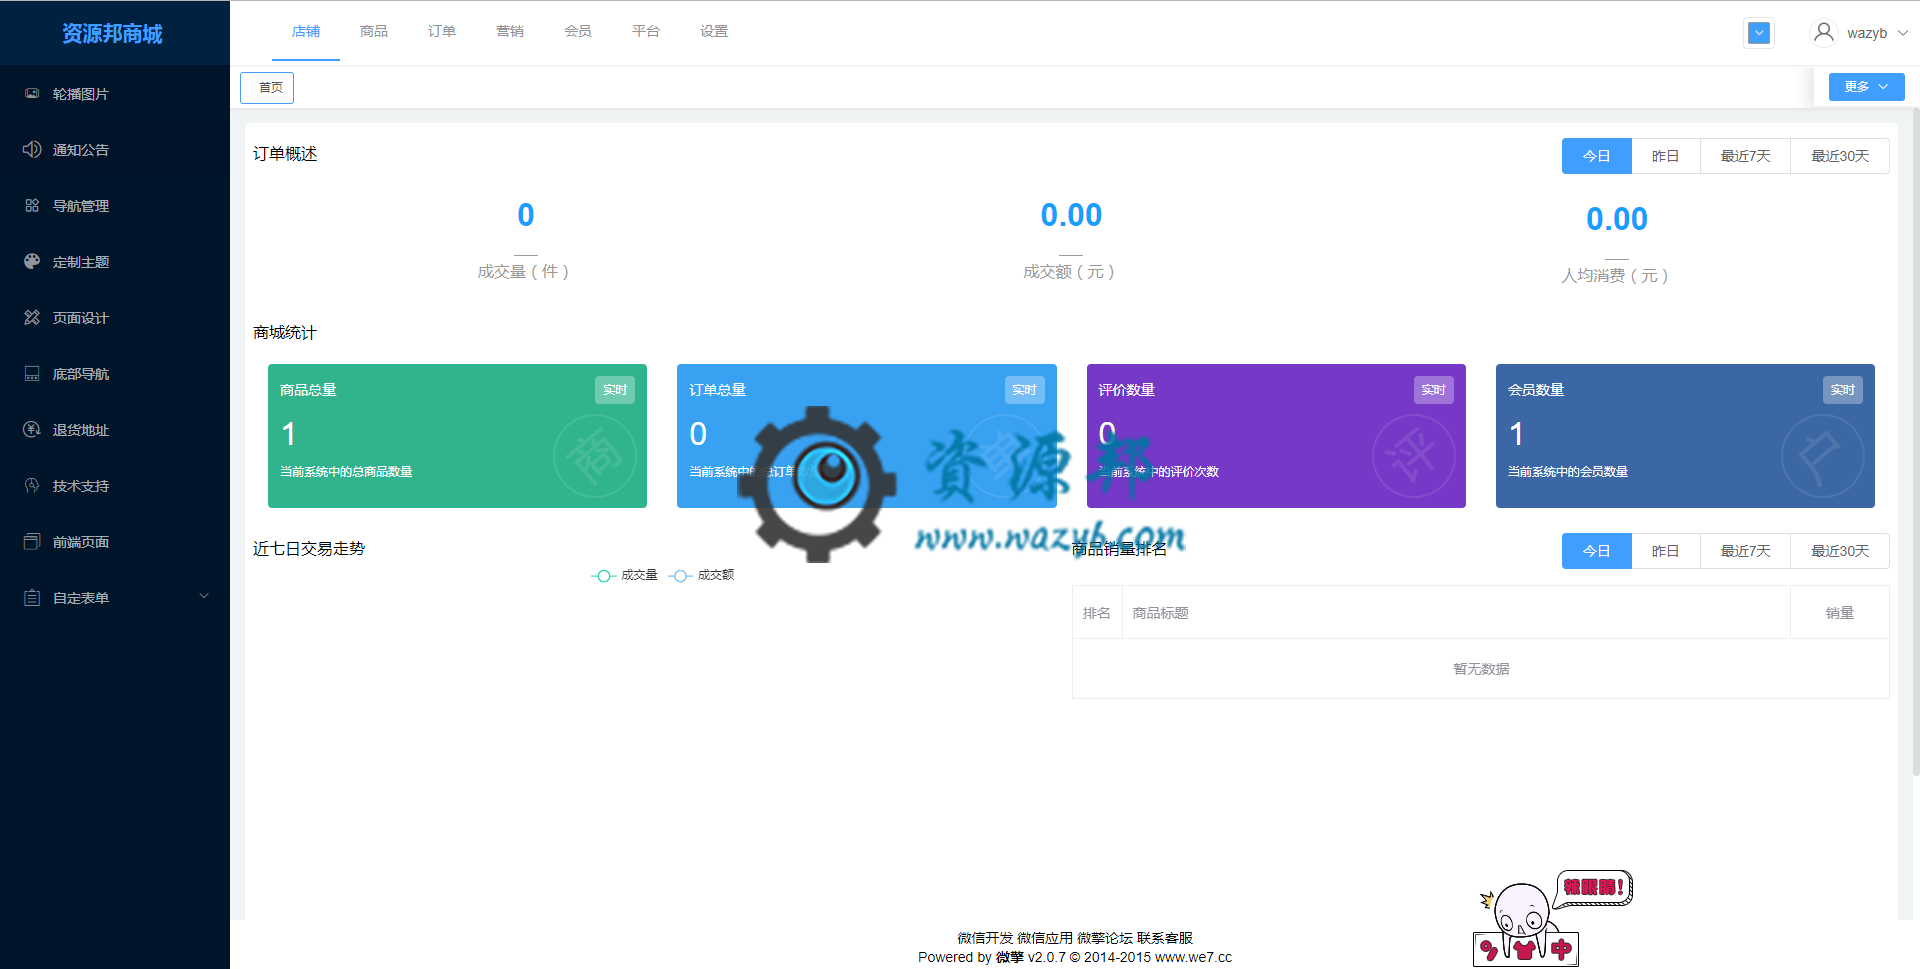Open the 订单 top tab
This screenshot has width=1920, height=969.
tap(442, 31)
